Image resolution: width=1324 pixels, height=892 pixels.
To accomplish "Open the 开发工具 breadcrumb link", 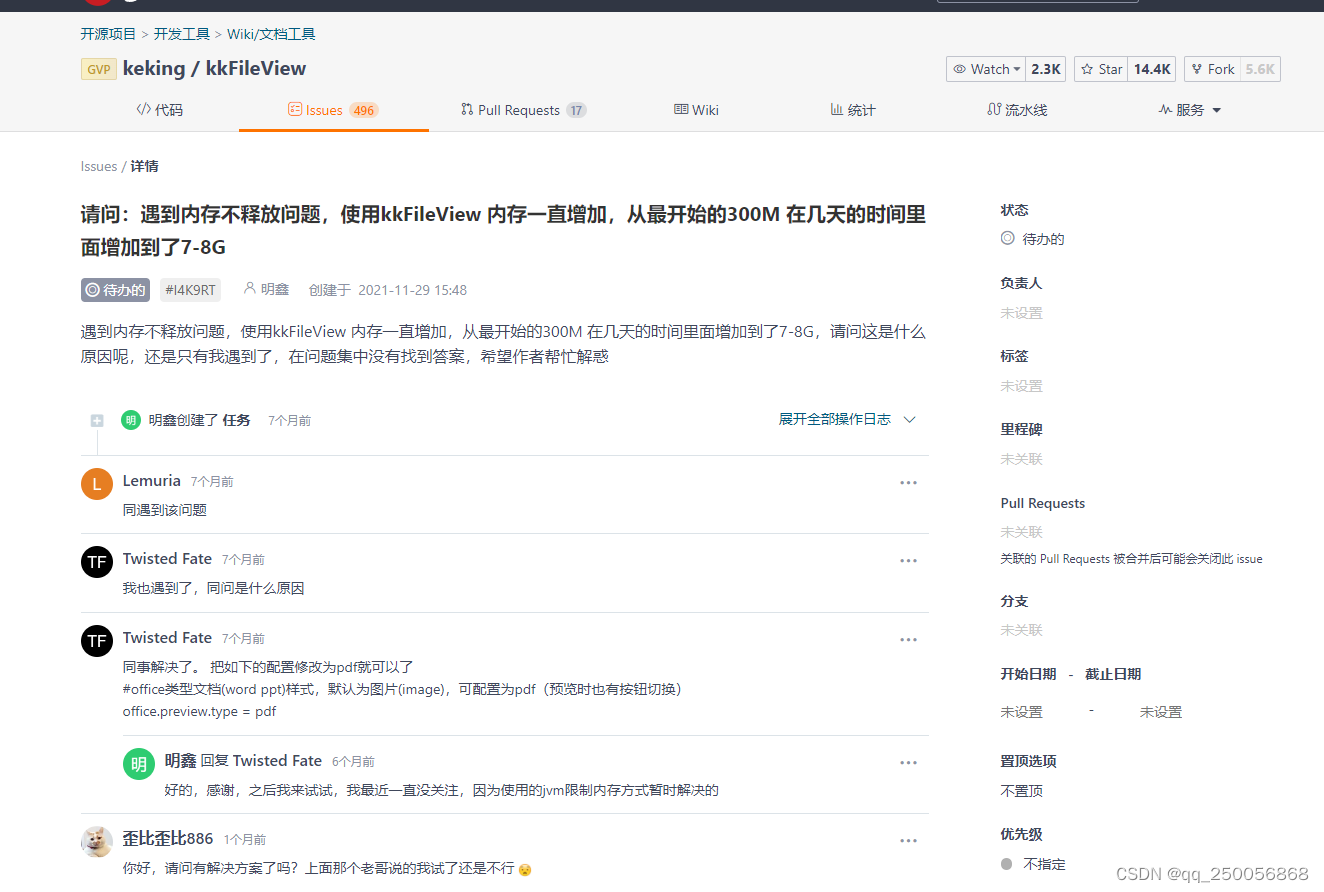I will tap(182, 34).
